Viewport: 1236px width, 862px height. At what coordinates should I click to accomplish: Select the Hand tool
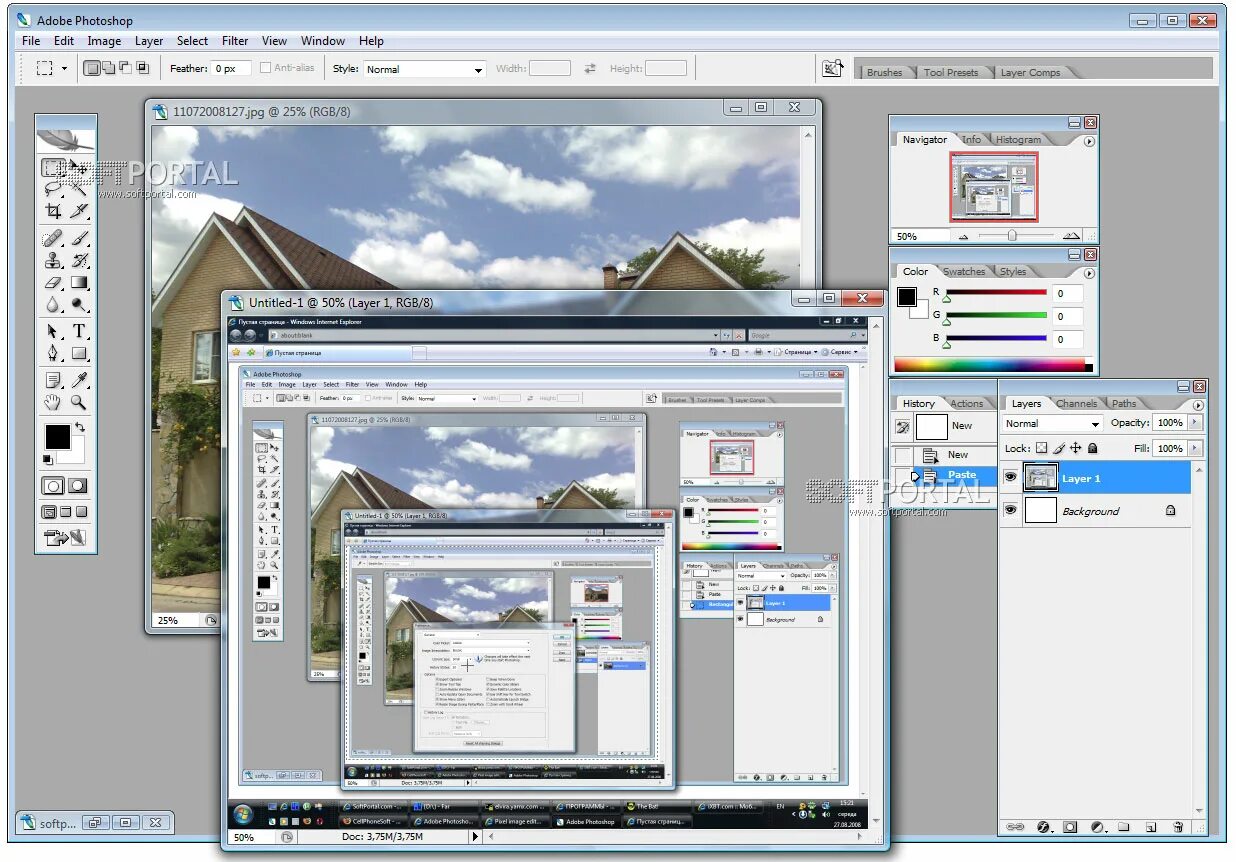coord(52,403)
